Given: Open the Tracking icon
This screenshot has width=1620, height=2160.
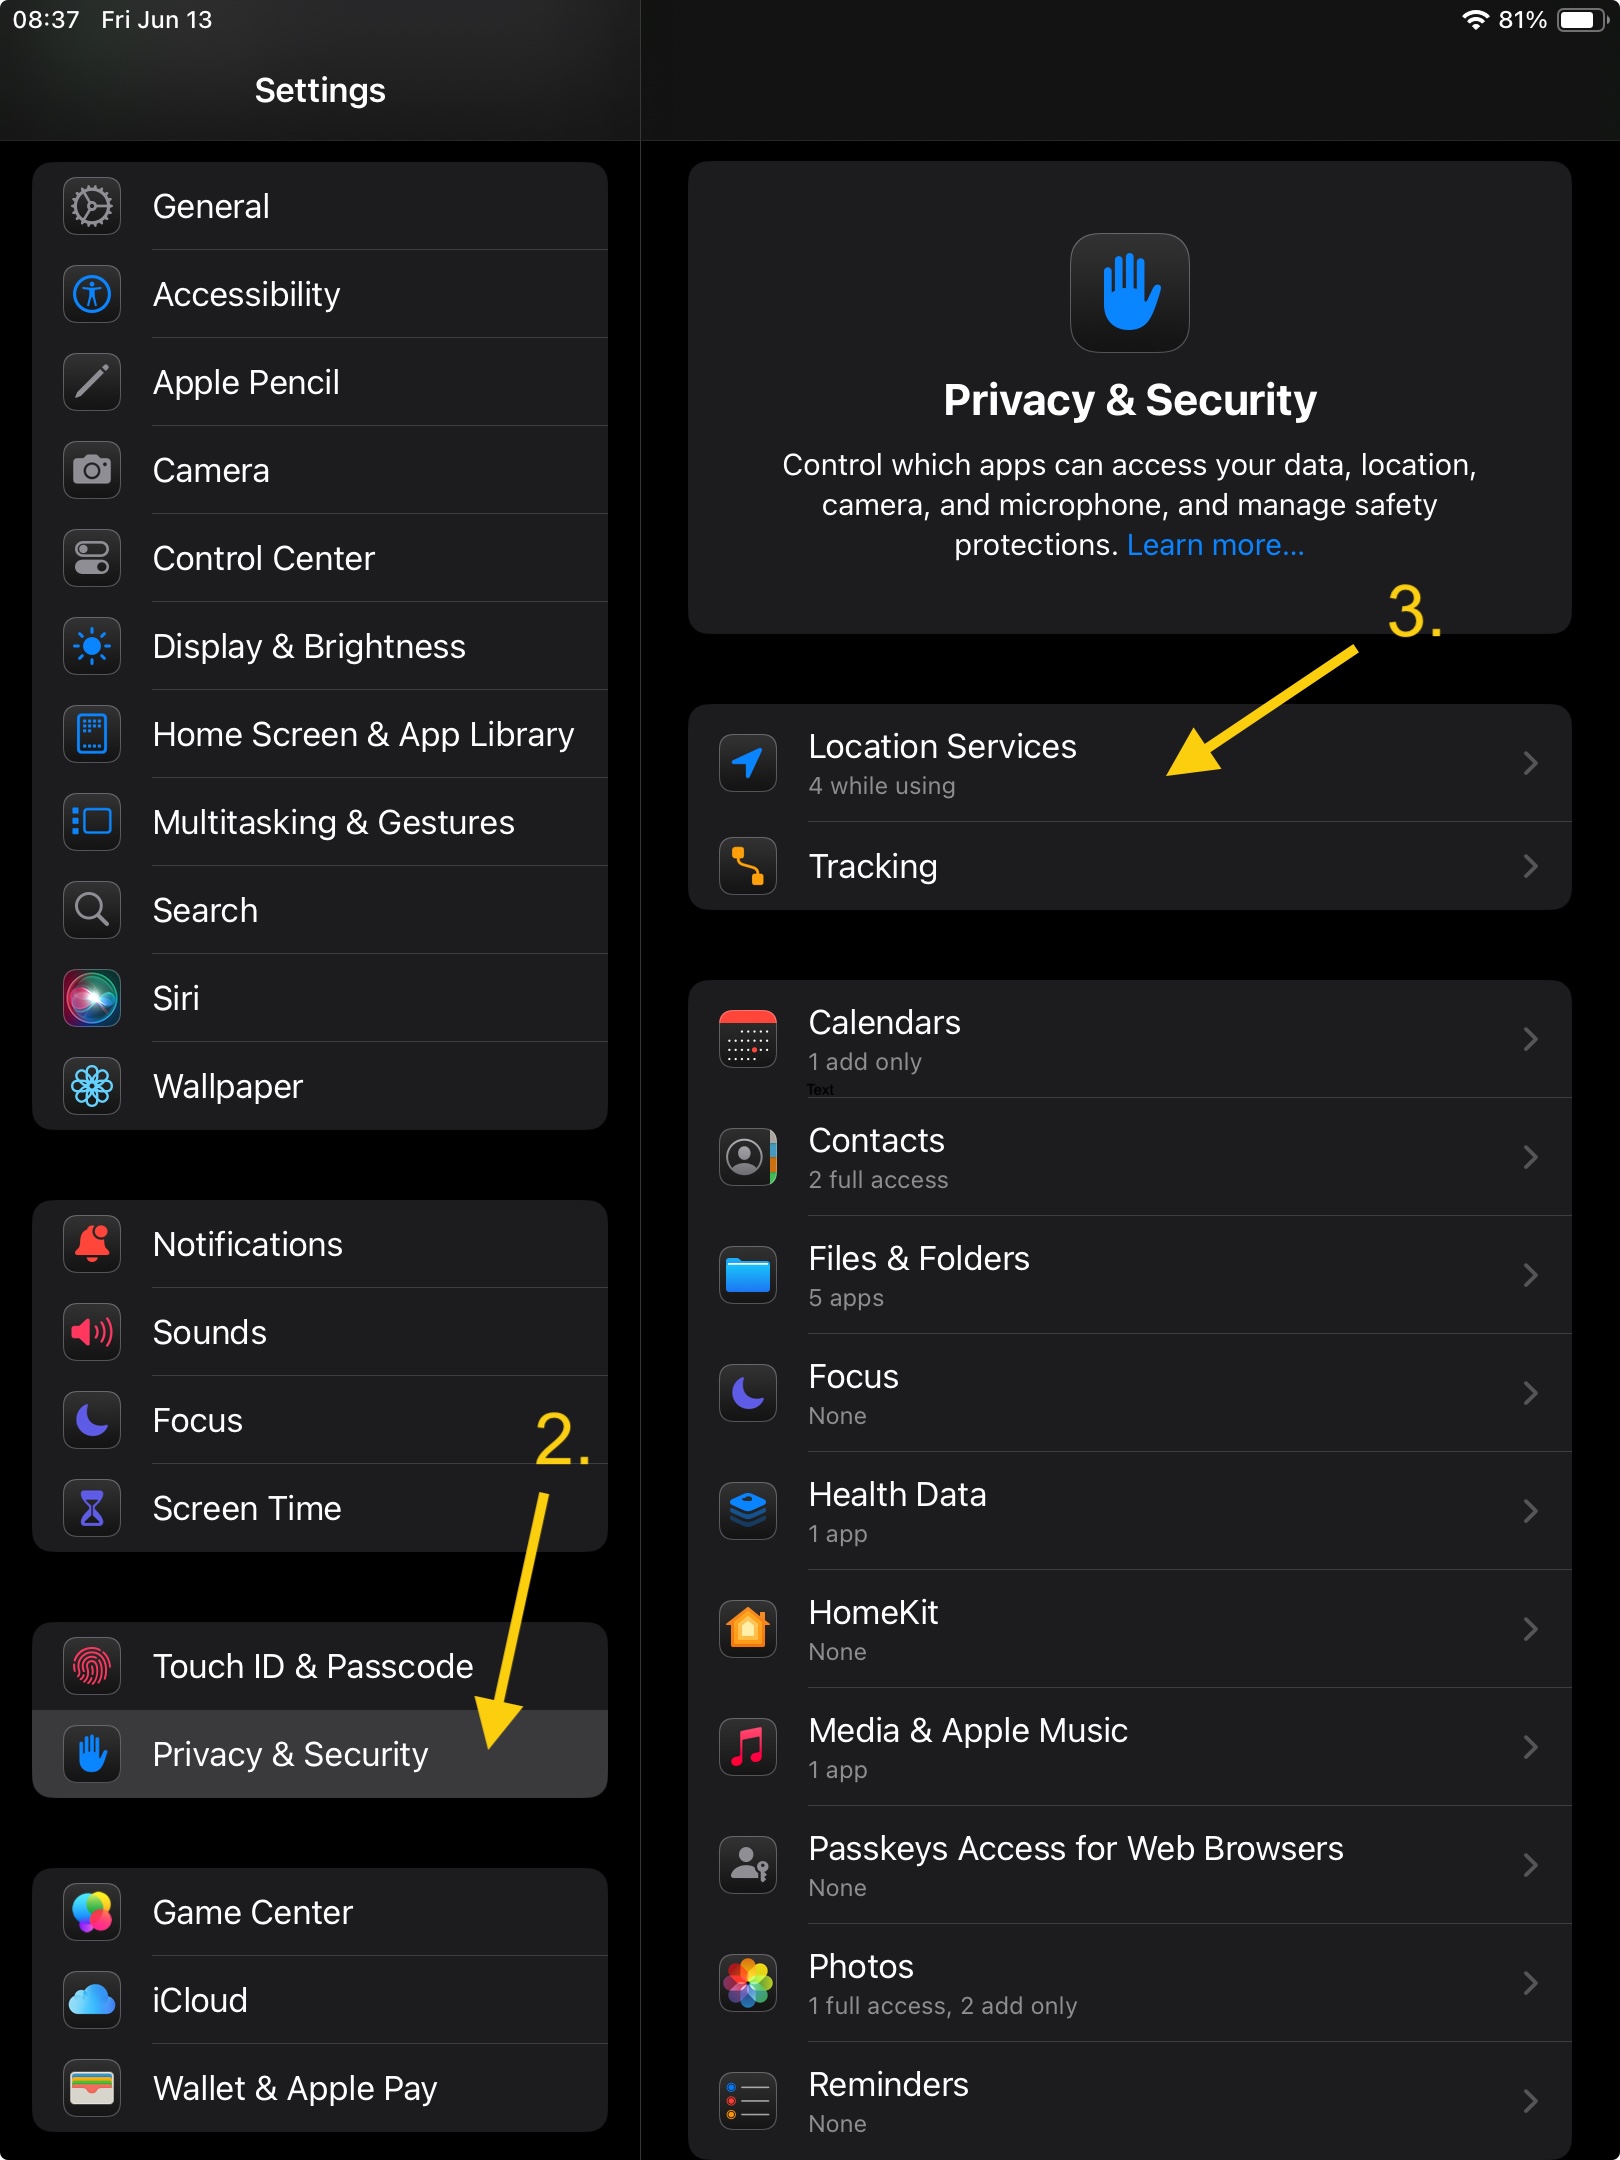Looking at the screenshot, I should point(748,866).
